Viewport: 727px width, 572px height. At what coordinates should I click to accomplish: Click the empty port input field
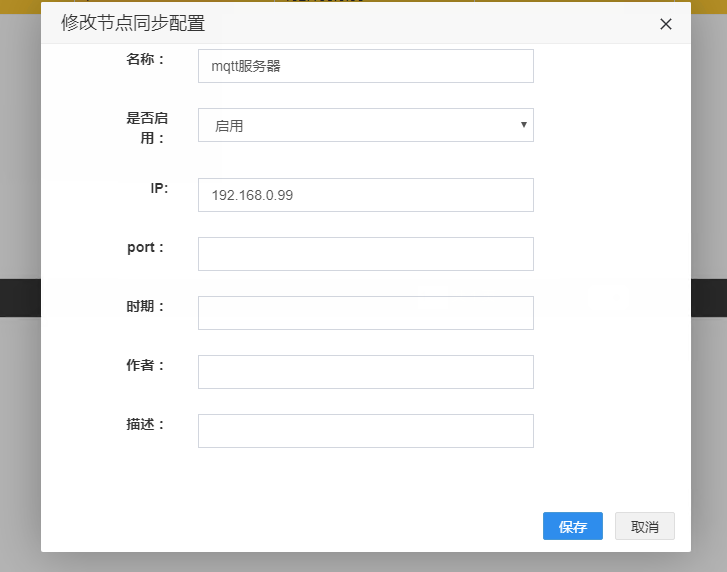click(366, 254)
